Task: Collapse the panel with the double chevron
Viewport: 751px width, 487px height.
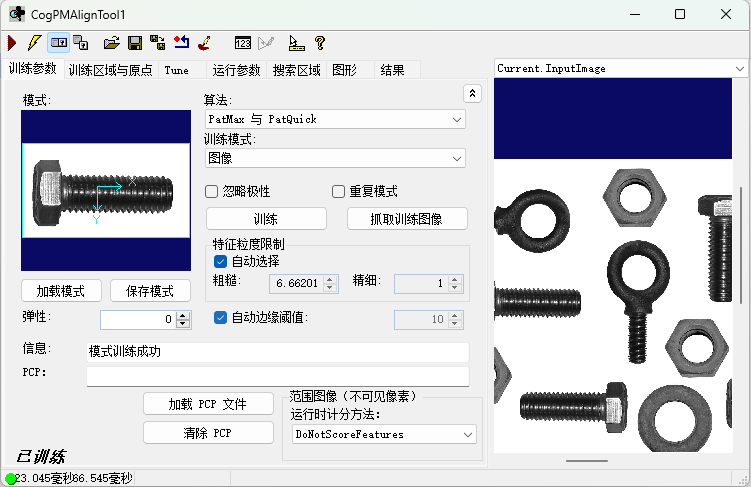Action: pyautogui.click(x=472, y=94)
